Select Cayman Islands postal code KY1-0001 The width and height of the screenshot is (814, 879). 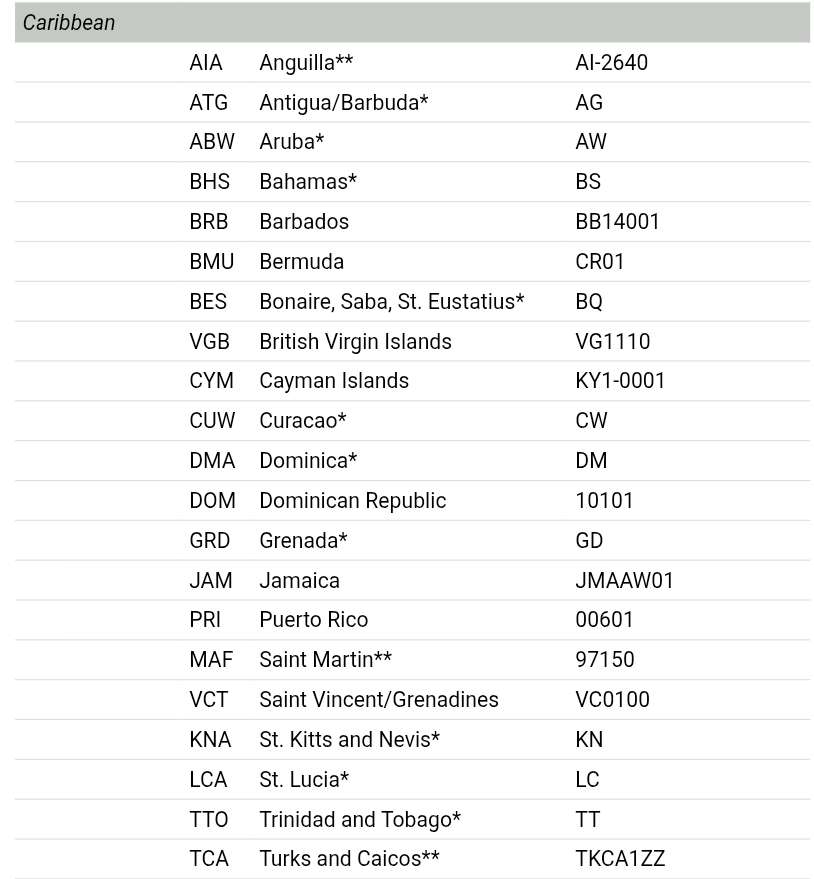(620, 381)
